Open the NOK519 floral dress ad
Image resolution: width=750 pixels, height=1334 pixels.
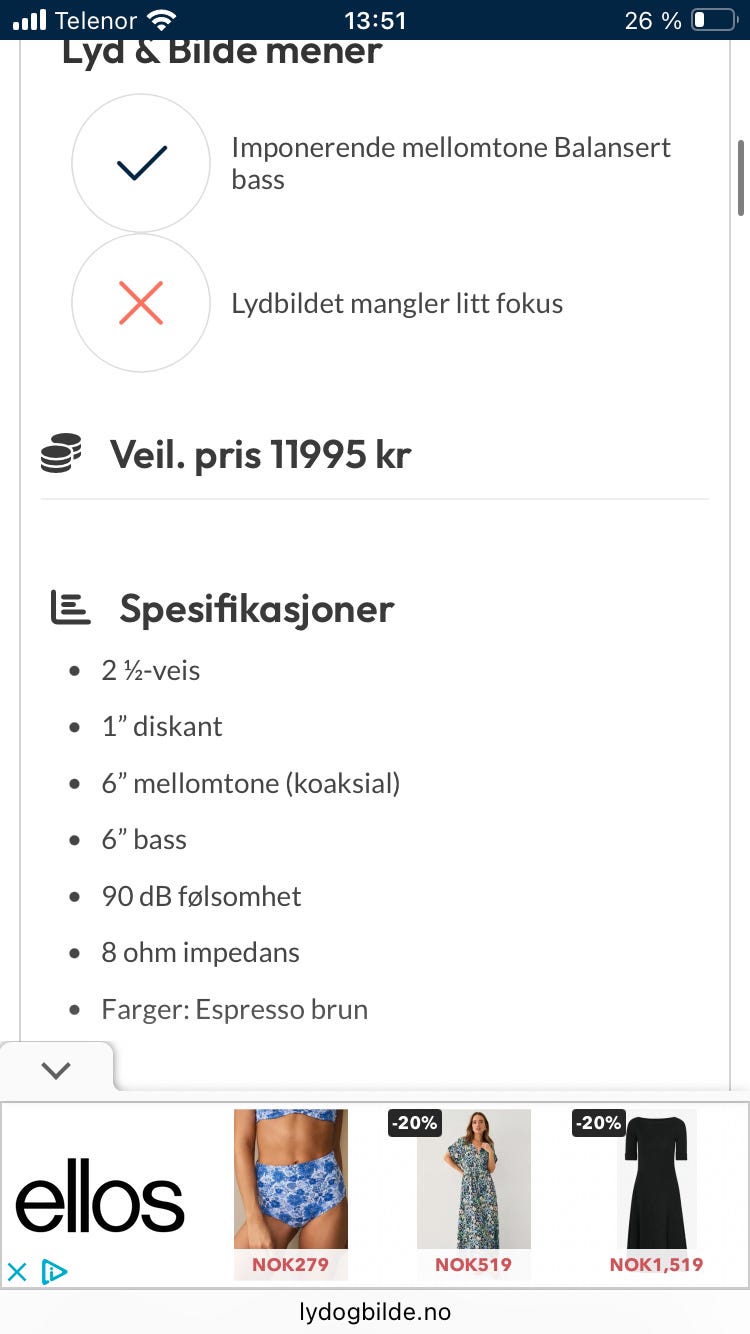(473, 1180)
